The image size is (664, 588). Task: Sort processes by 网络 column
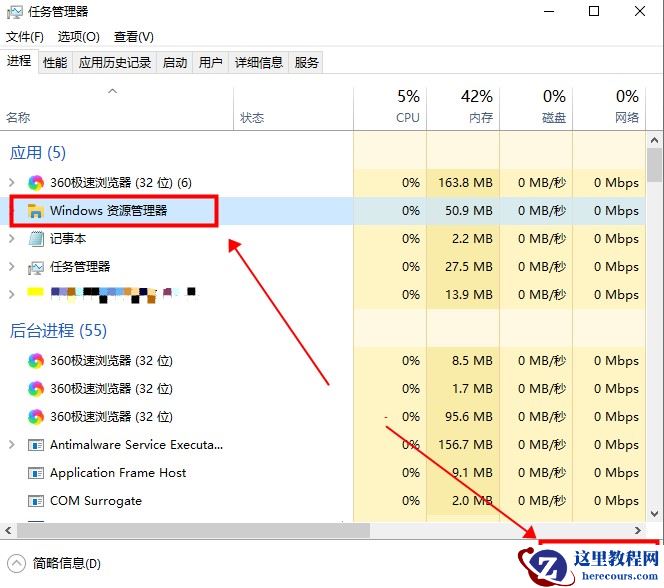pyautogui.click(x=609, y=109)
